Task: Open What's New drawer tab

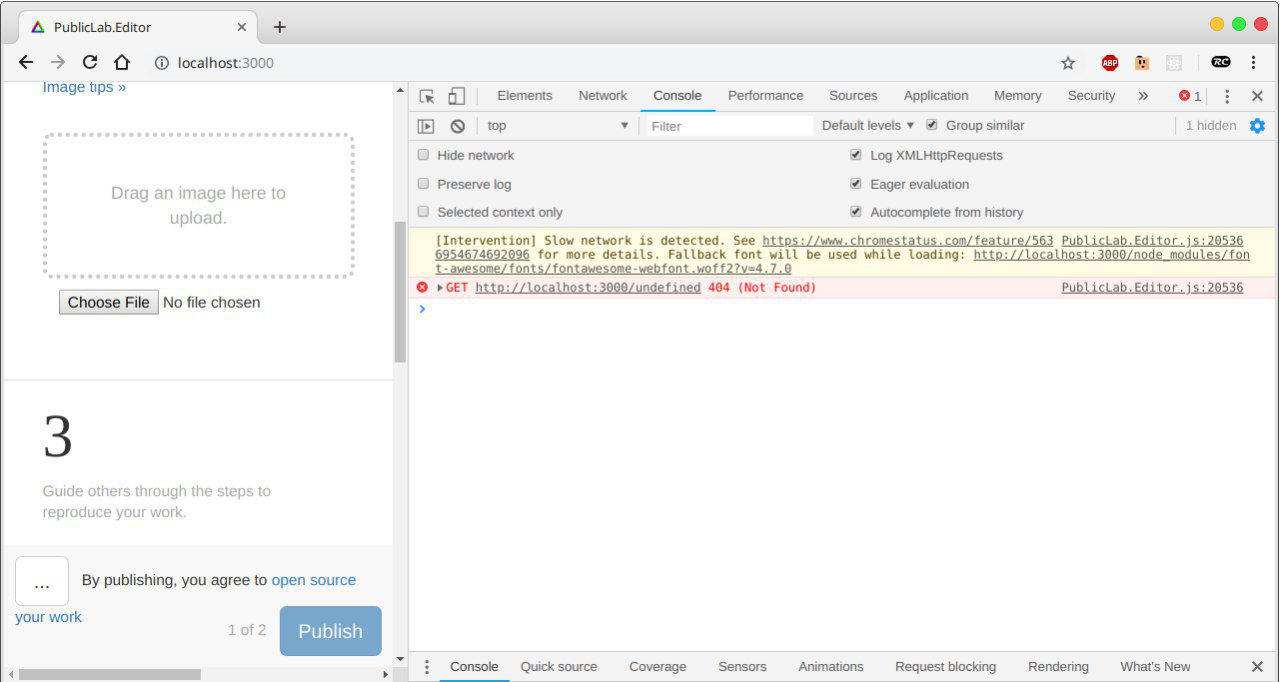Action: (x=1155, y=667)
